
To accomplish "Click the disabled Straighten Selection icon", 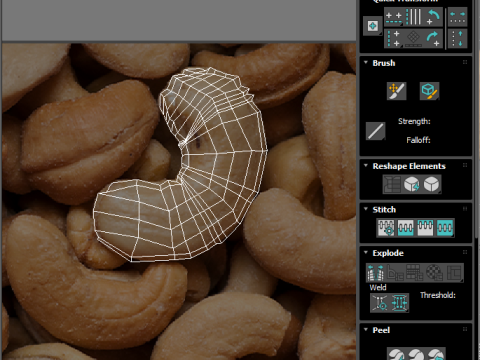I will [x=392, y=184].
